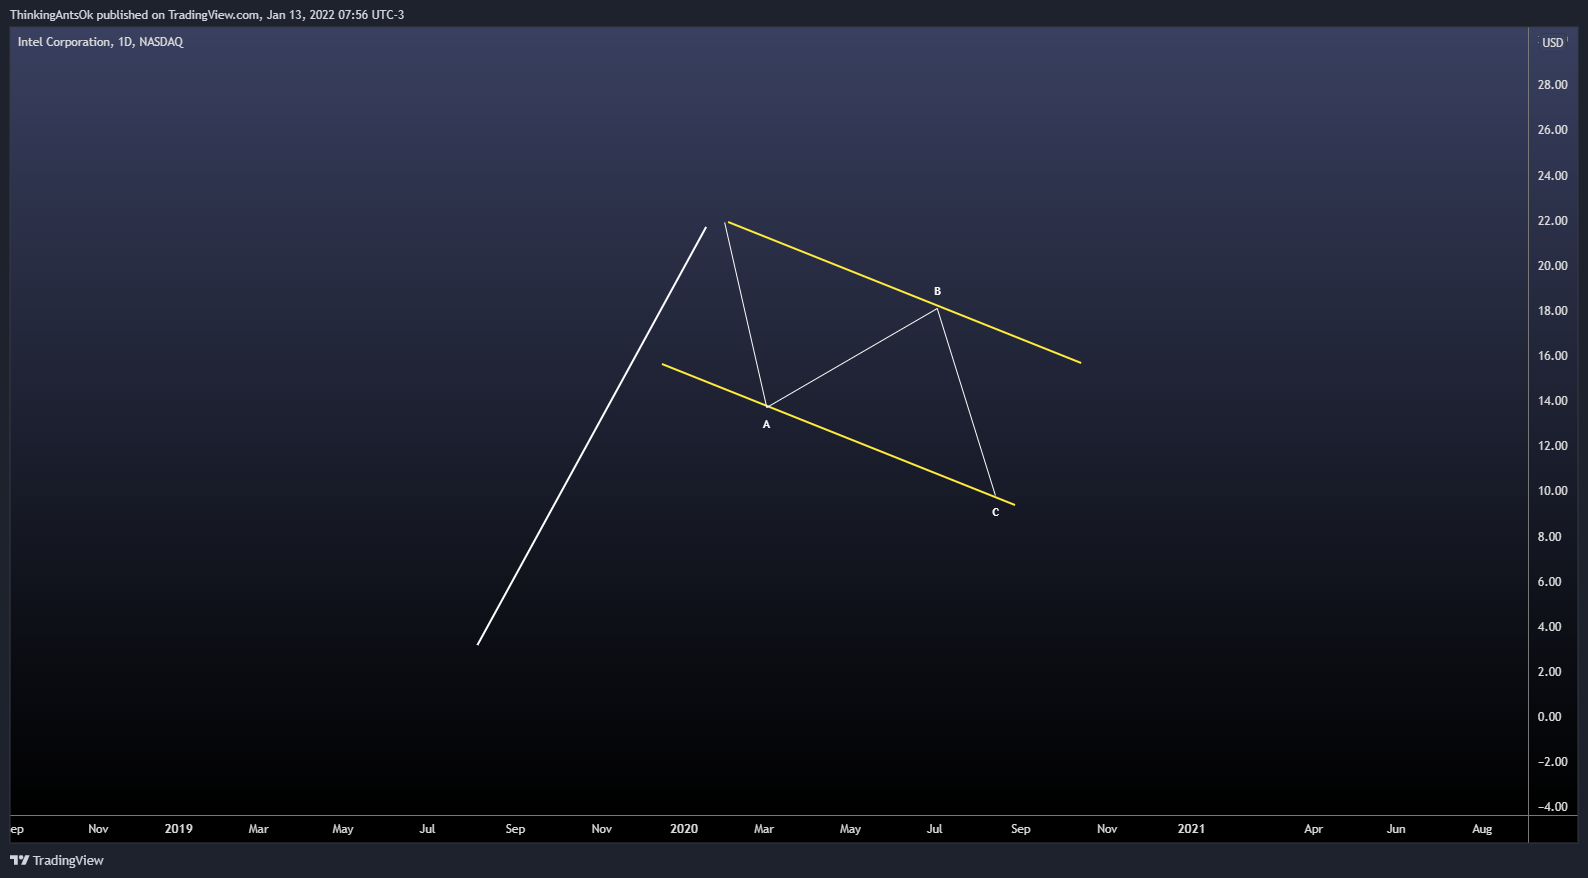The height and width of the screenshot is (878, 1588).
Task: Click the Intel Corporation chart title
Action: click(x=100, y=42)
